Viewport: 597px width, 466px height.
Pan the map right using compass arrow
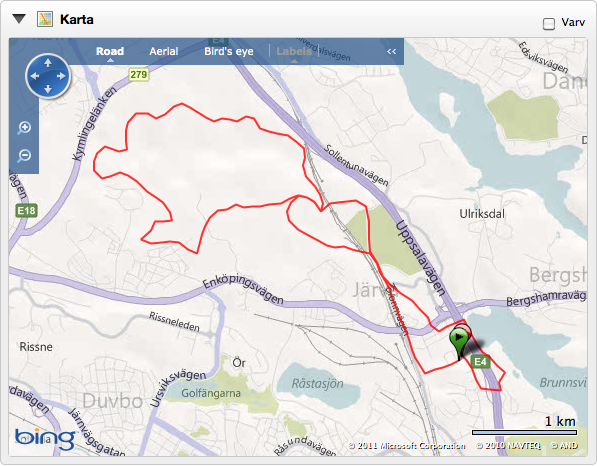tap(61, 76)
